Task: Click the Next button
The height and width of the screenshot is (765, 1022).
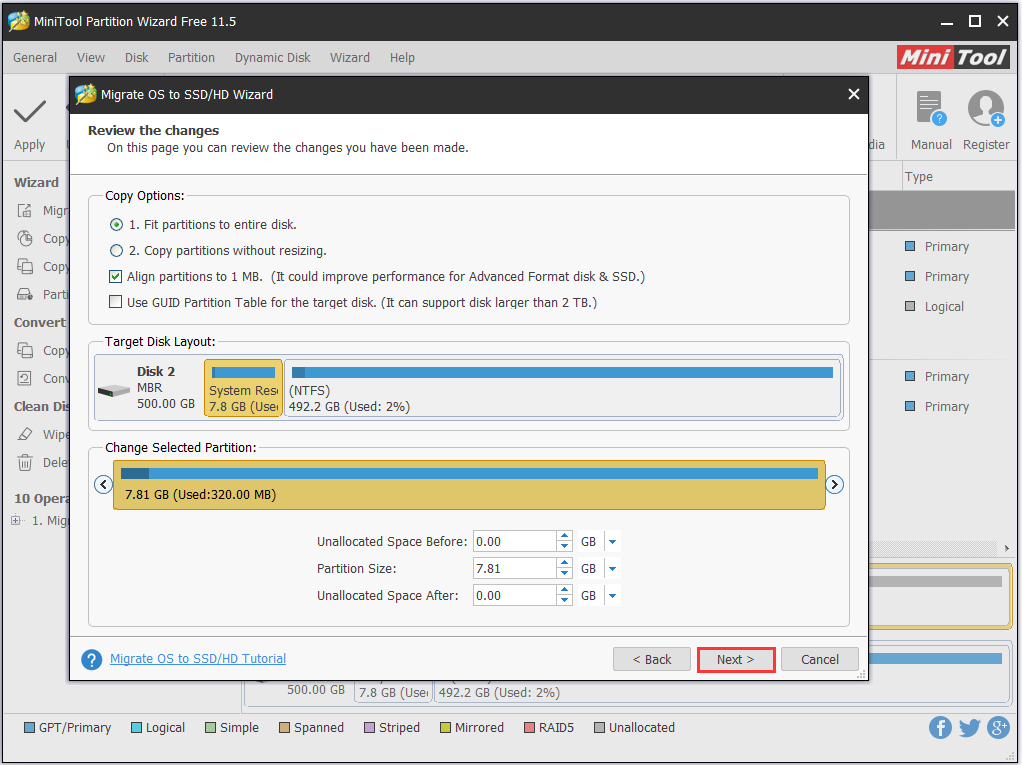Action: [736, 659]
